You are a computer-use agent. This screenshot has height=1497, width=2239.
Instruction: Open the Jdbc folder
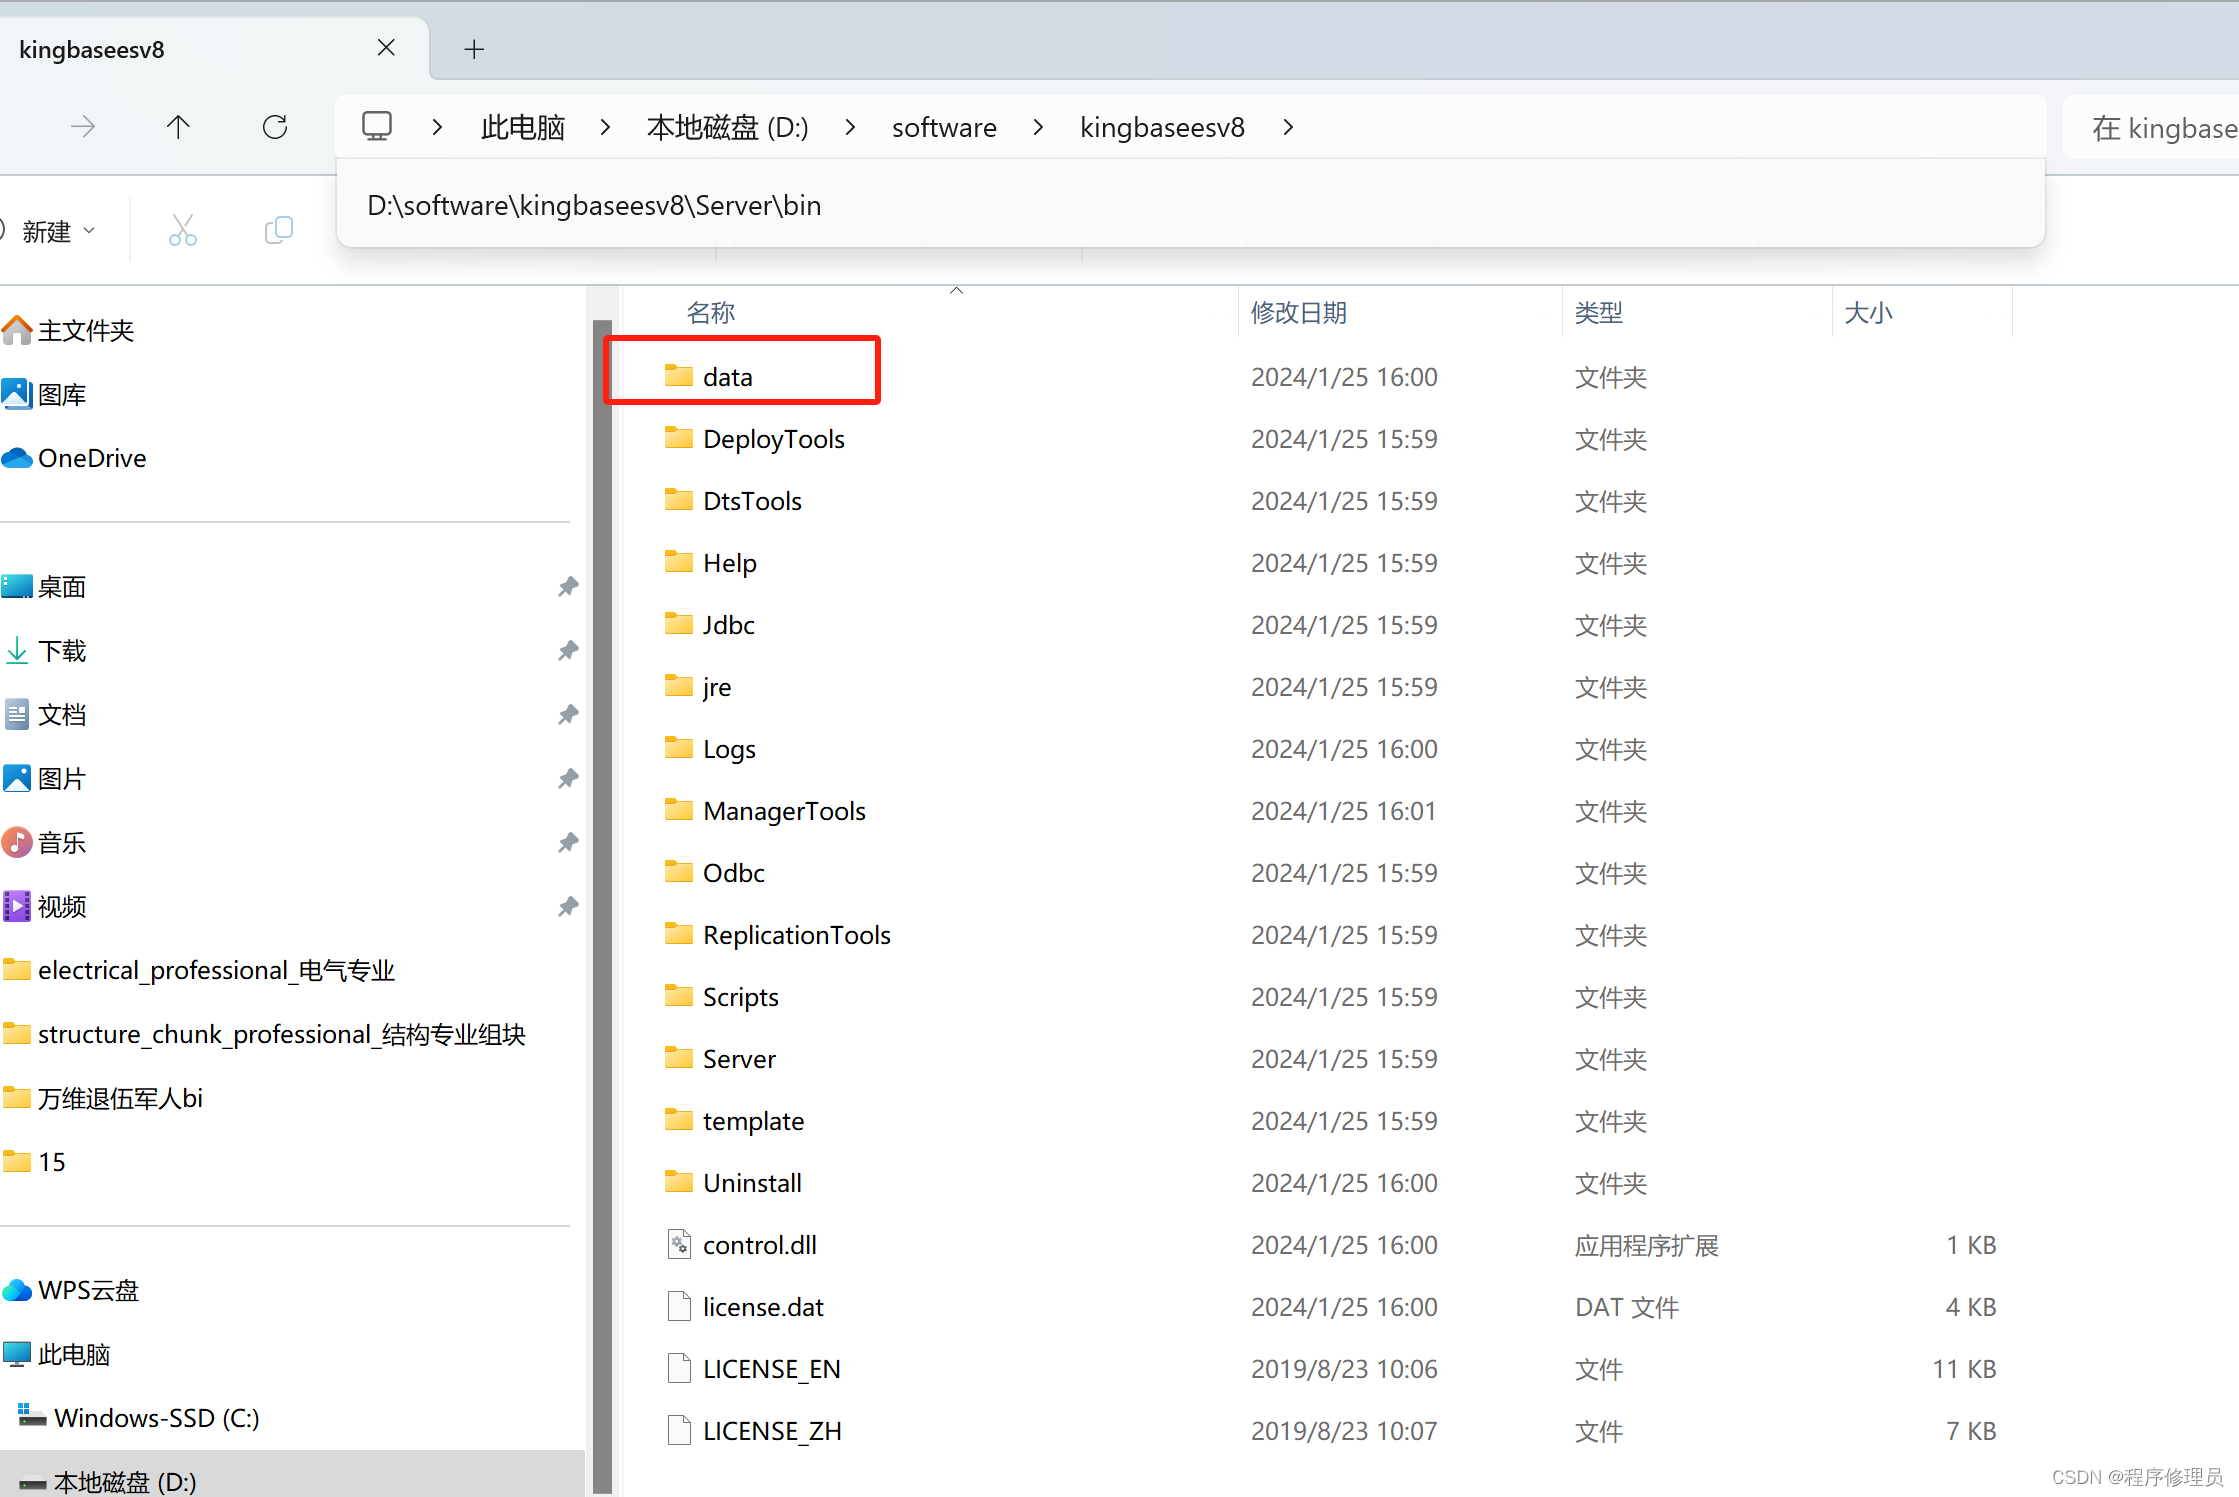pyautogui.click(x=729, y=623)
